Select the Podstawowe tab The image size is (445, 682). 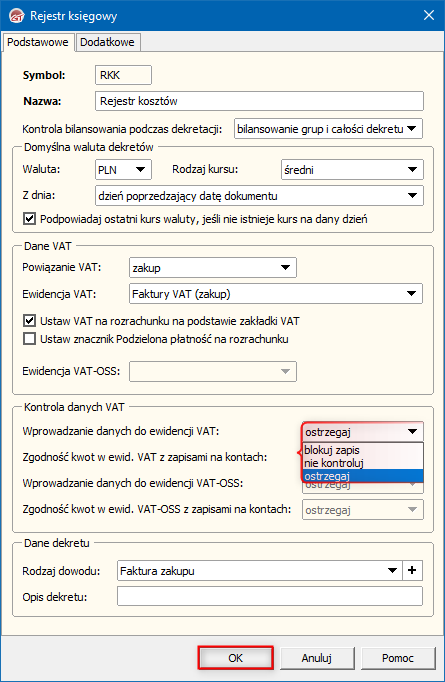pos(38,42)
